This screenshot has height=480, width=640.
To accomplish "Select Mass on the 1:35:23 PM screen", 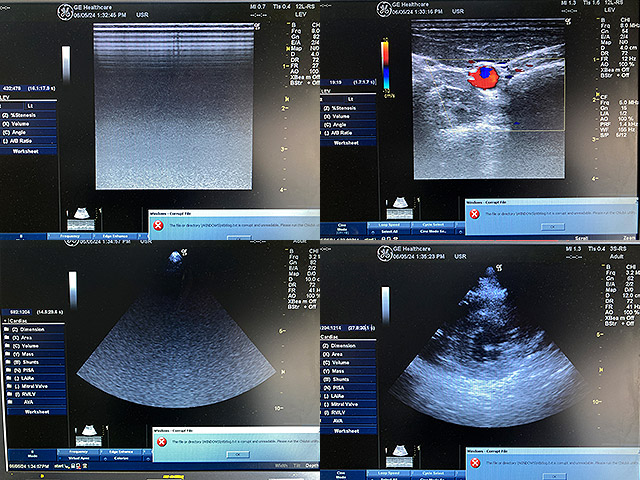I will click(348, 371).
